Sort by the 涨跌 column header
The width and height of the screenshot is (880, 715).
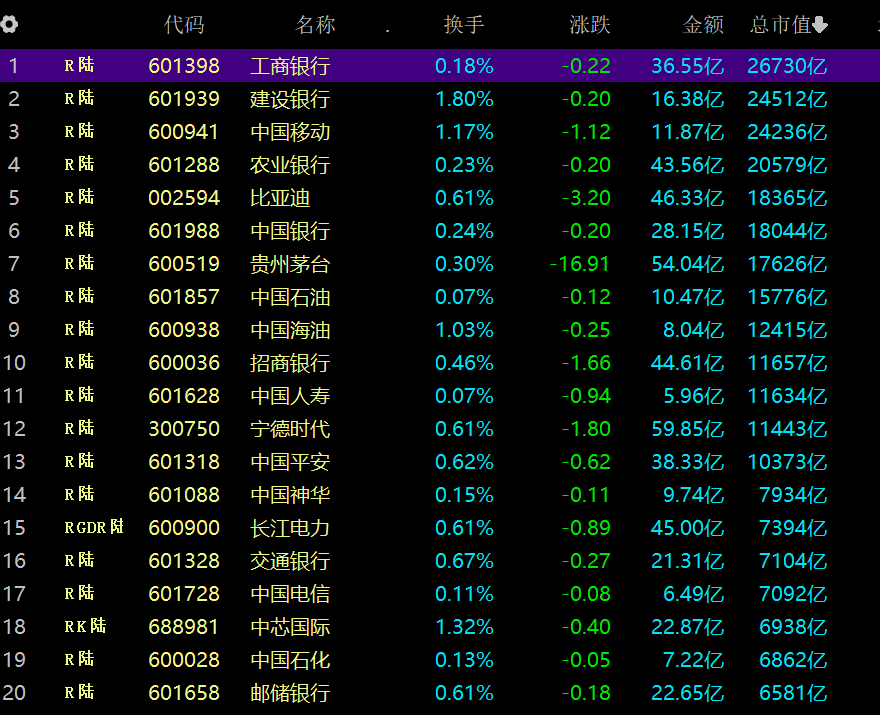[x=590, y=25]
